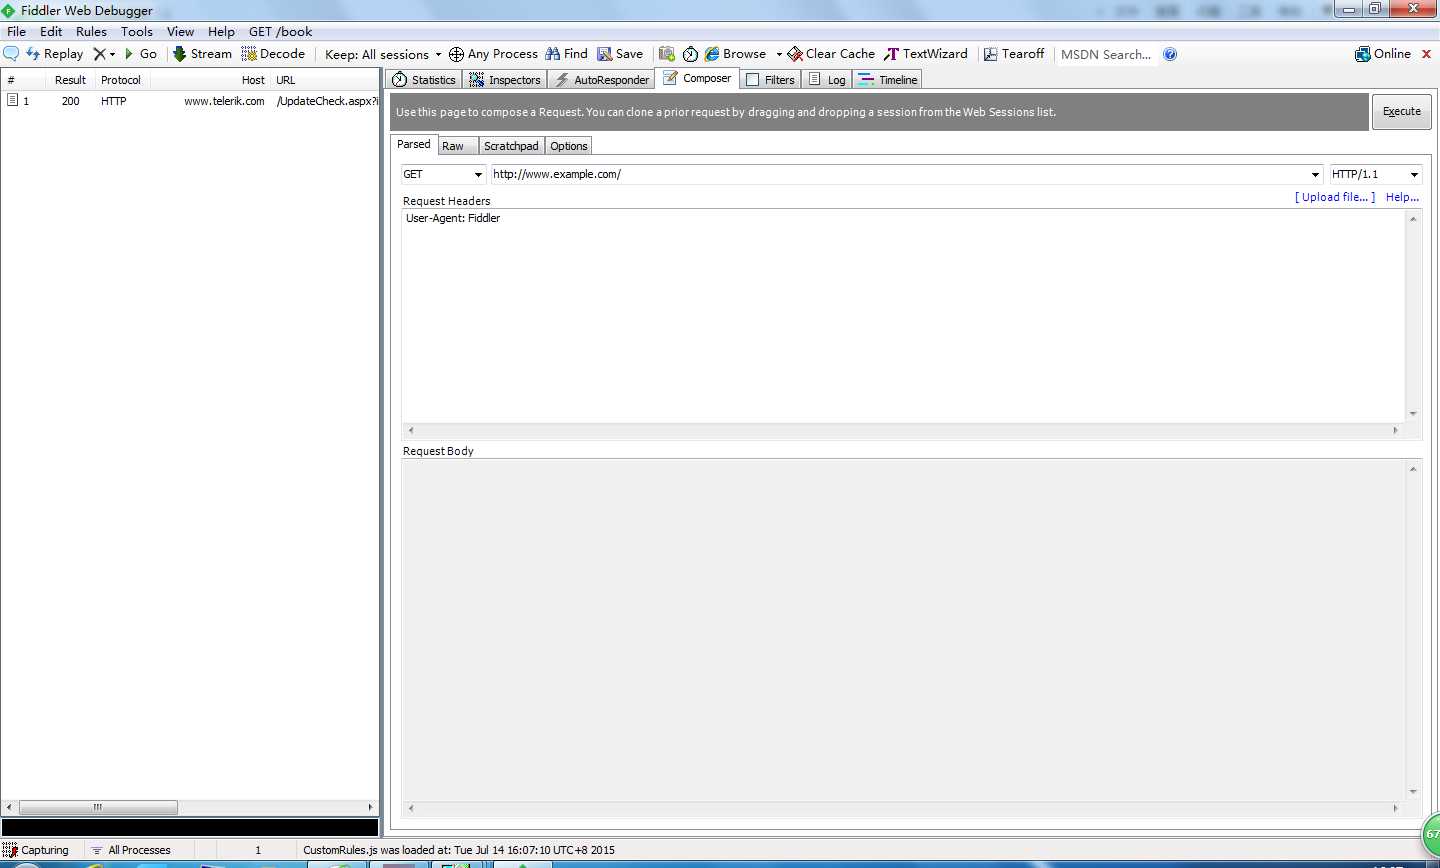The height and width of the screenshot is (868, 1440).
Task: Open the File menu
Action: point(17,31)
